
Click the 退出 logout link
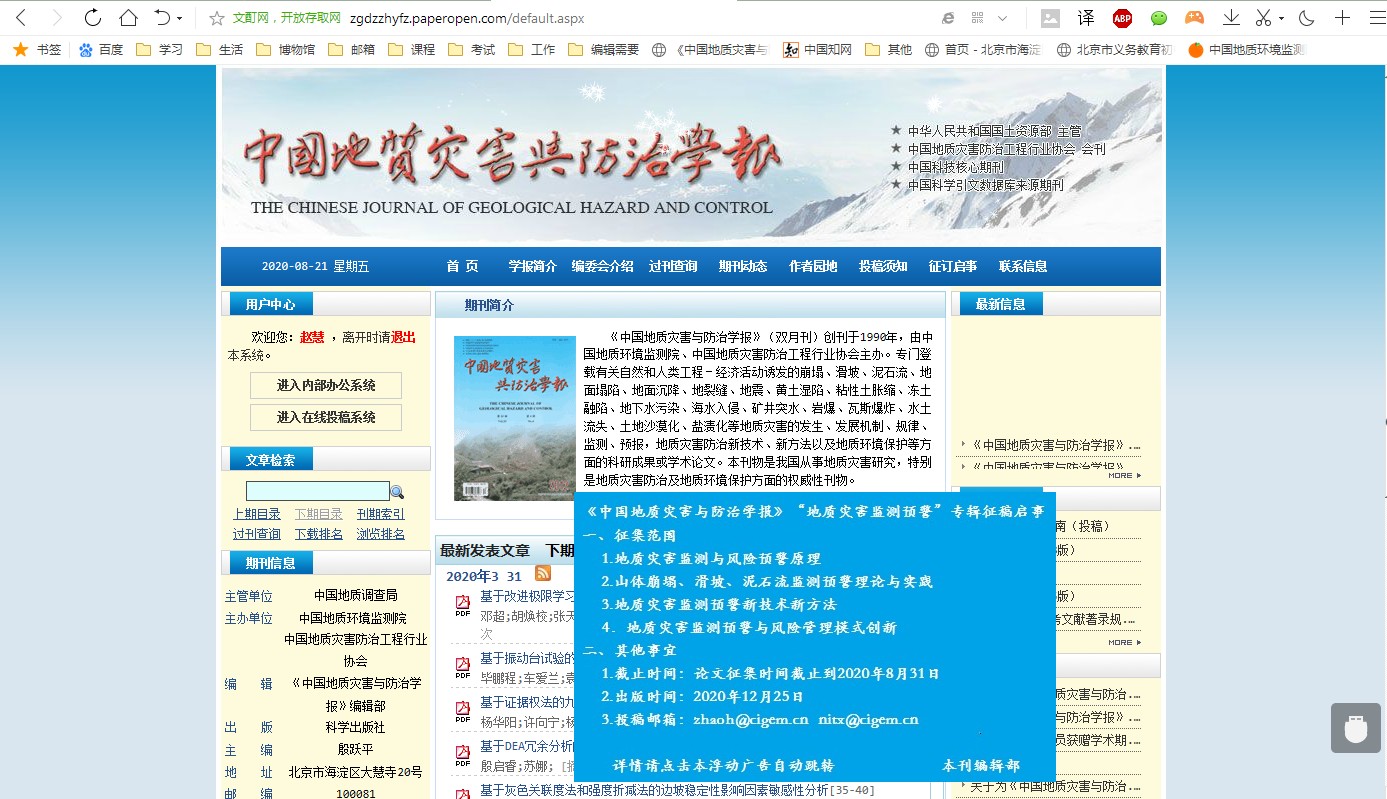[403, 337]
